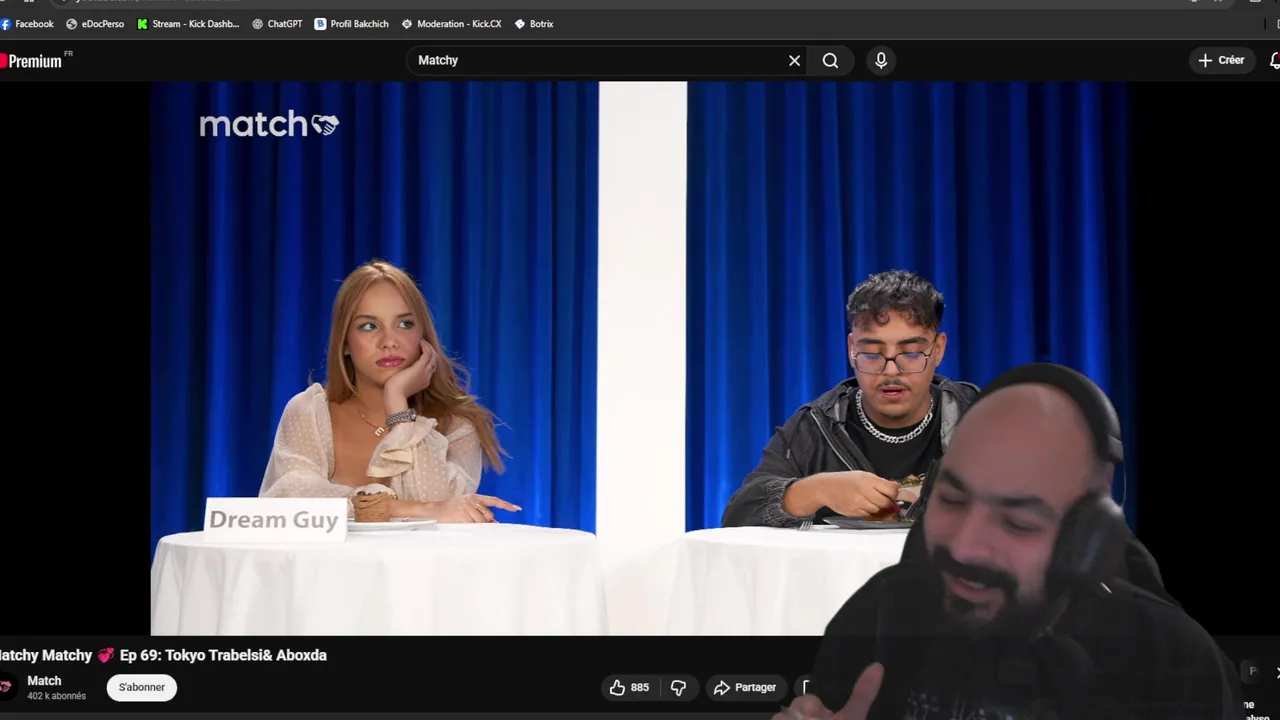Open the Stream - Kick Dashboard bookmark
Screen dimensions: 1280x720
click(188, 24)
